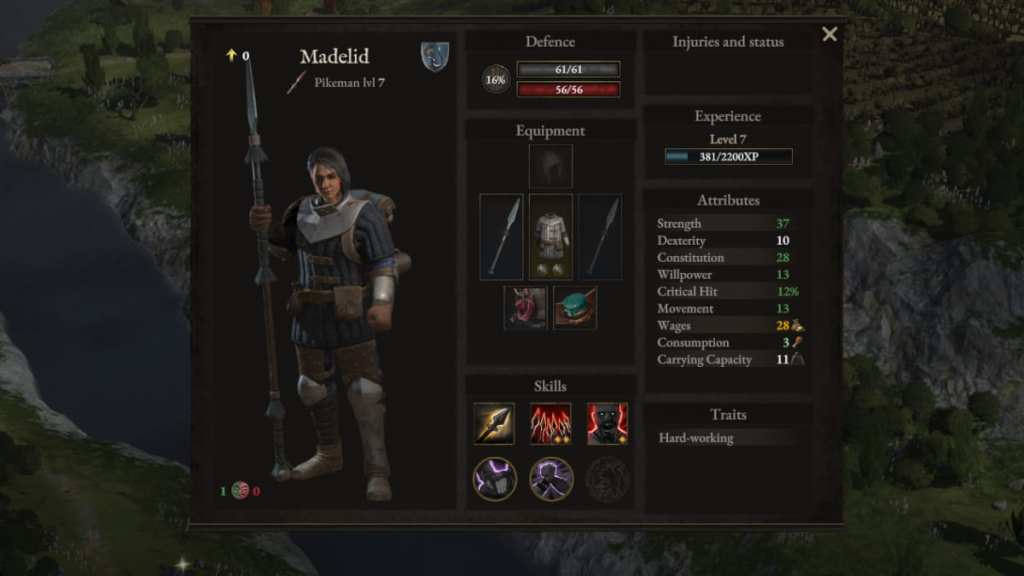The width and height of the screenshot is (1024, 576).
Task: Click the red 56/56 health bar
Action: [x=568, y=89]
